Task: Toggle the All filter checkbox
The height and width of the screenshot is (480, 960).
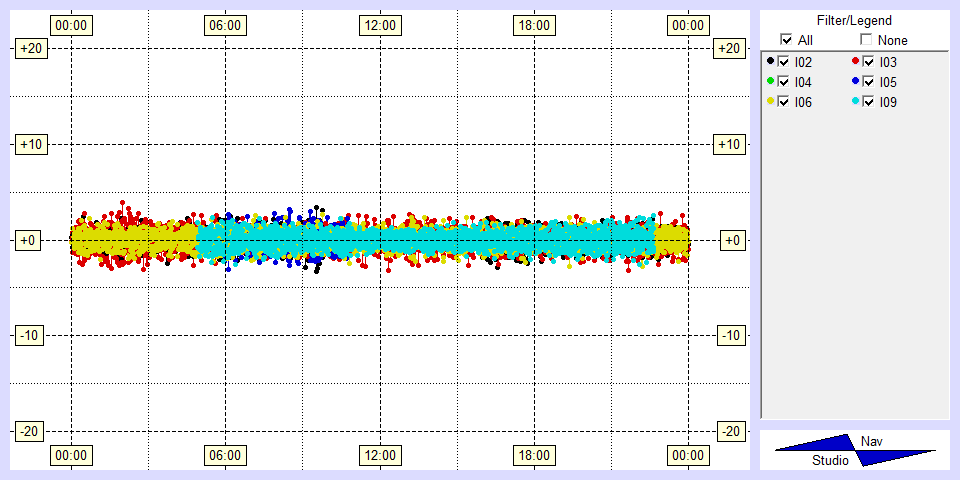Action: coord(787,40)
